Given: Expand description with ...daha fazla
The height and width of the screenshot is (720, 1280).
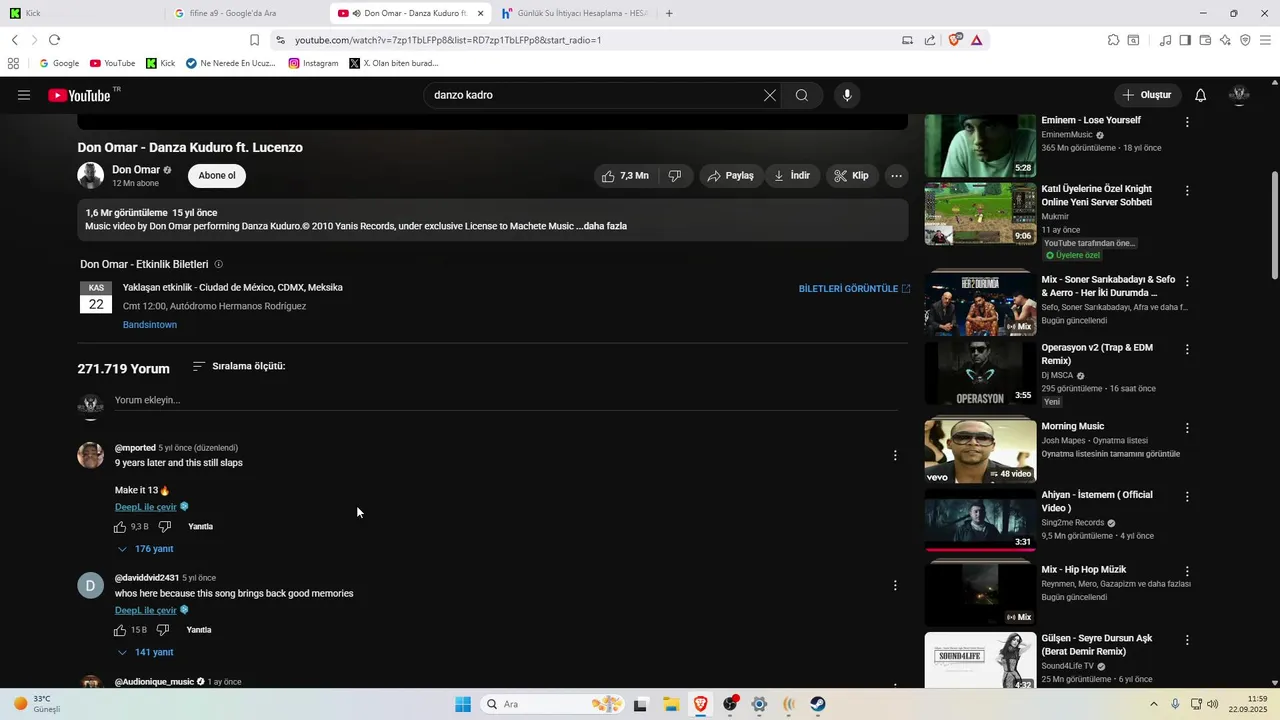Looking at the screenshot, I should [602, 226].
